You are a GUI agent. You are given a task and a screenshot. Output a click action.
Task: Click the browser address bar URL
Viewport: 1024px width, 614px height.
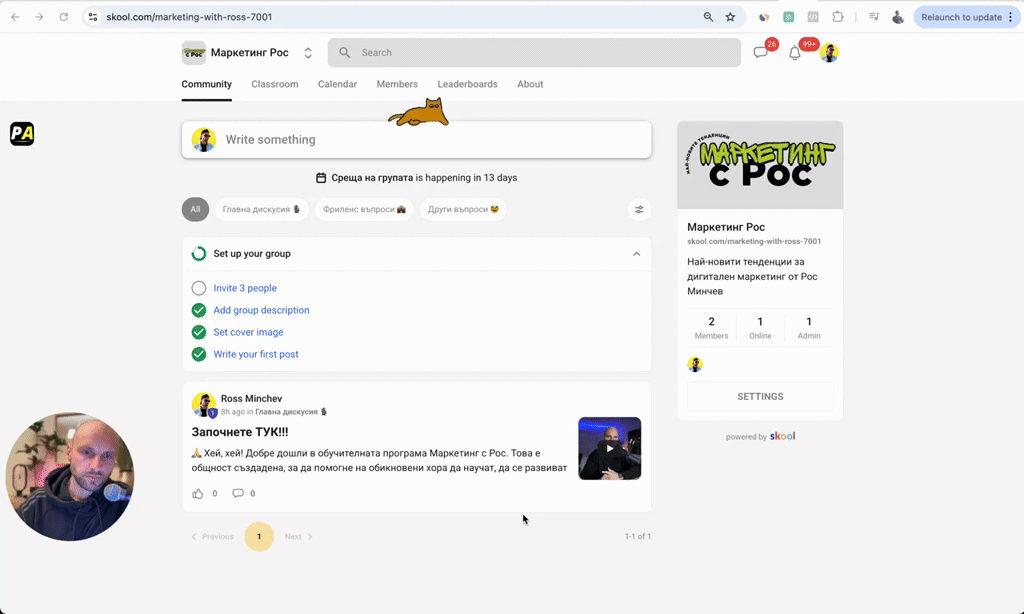point(189,17)
